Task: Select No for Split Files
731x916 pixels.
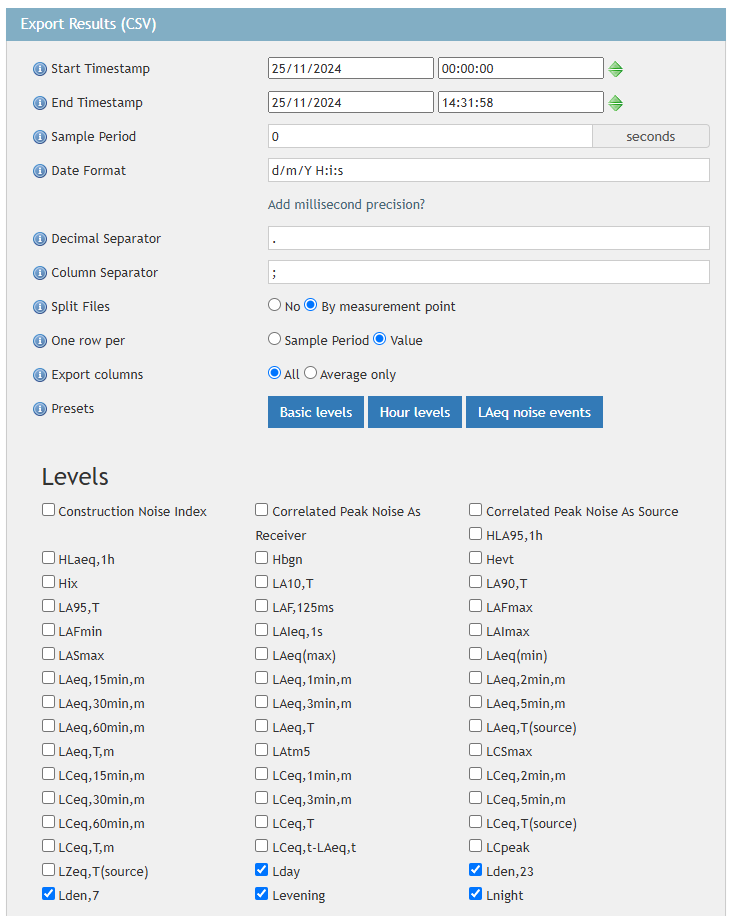Action: tap(275, 306)
